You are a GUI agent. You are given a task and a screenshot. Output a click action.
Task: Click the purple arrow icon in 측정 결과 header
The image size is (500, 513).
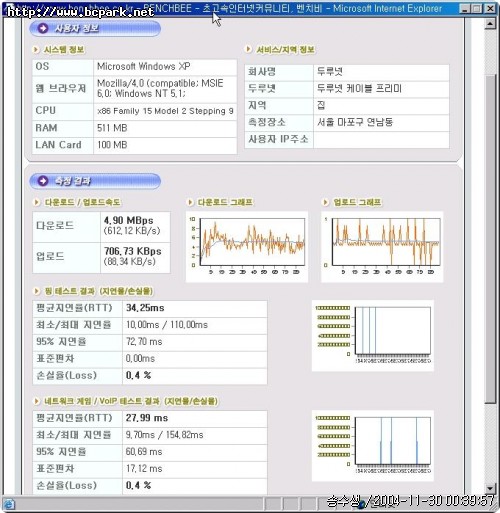tap(43, 181)
